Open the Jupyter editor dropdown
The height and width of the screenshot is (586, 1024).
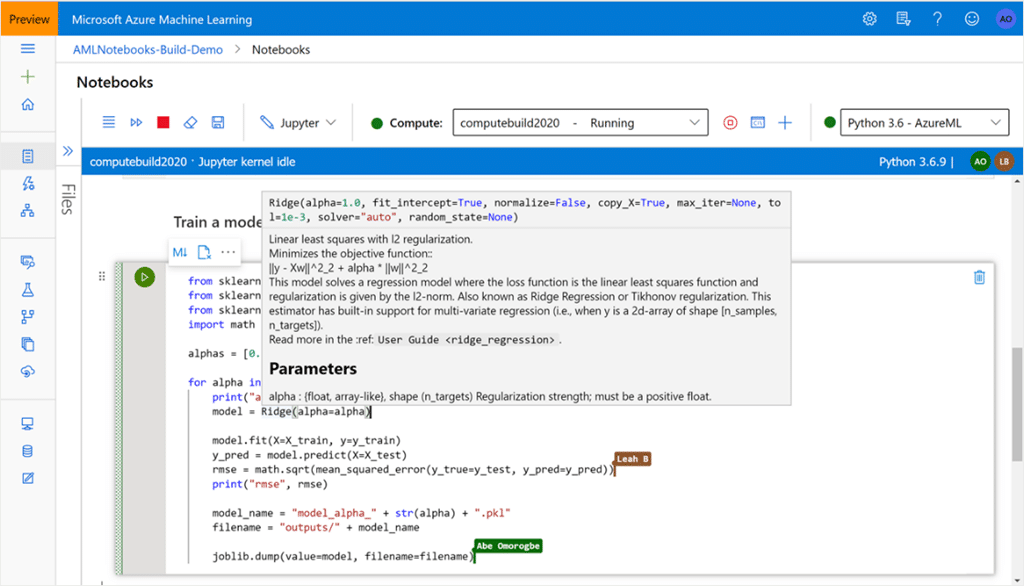[x=298, y=123]
